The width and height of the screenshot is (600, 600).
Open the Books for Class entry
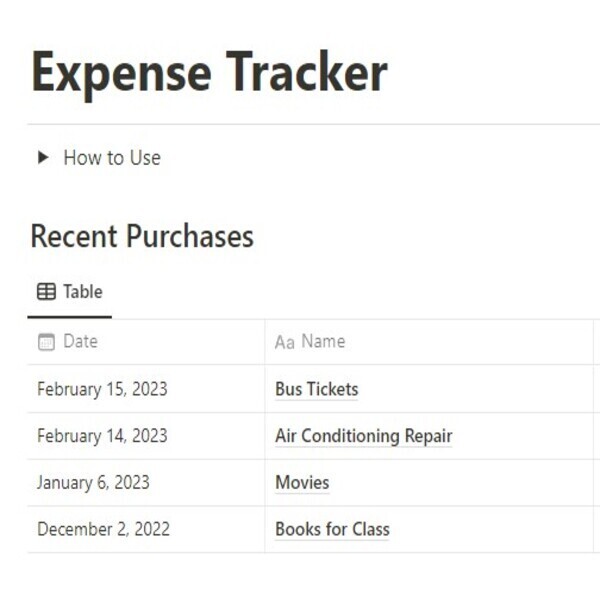(332, 529)
